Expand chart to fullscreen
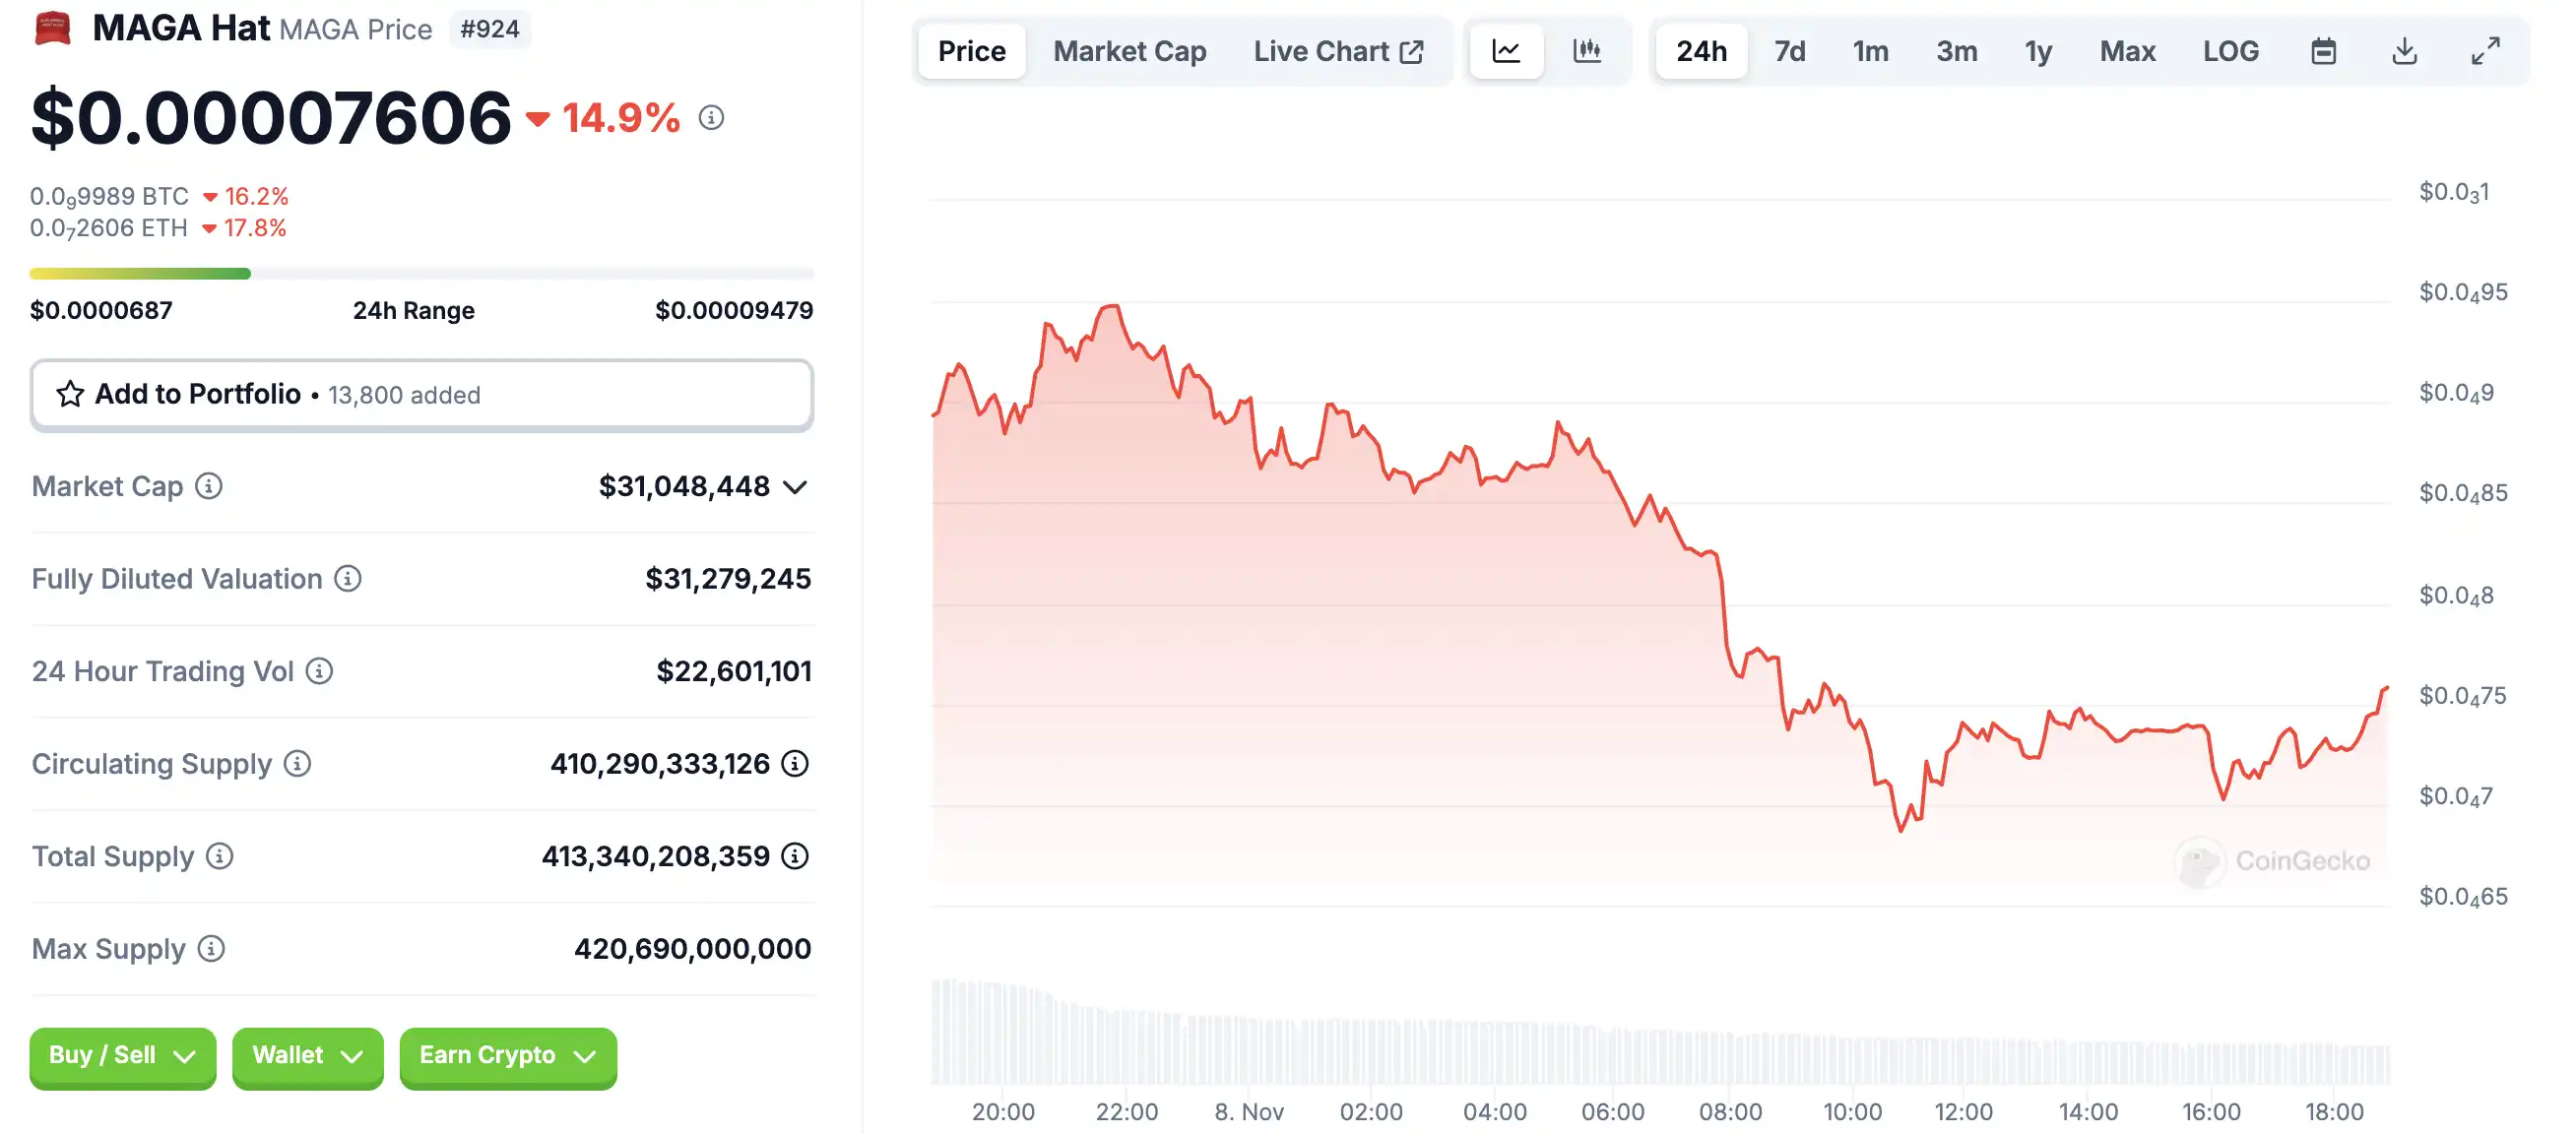 tap(2485, 51)
